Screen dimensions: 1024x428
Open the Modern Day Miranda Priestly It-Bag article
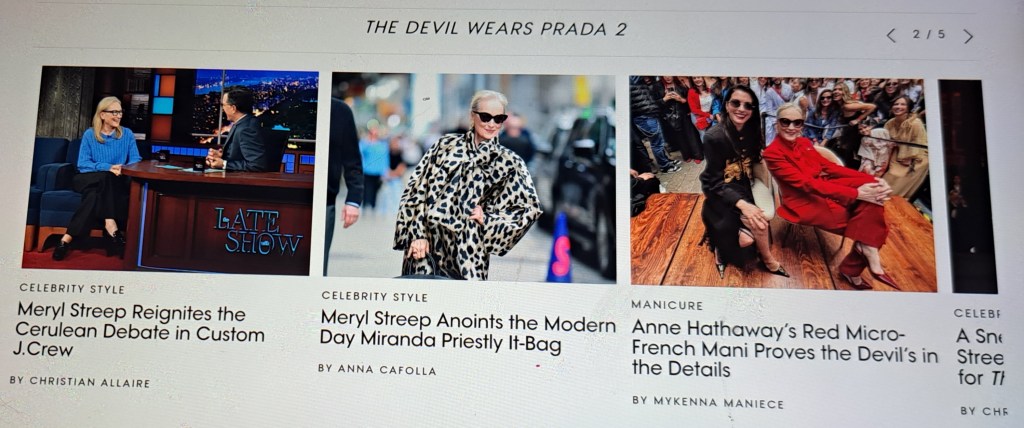coord(468,331)
